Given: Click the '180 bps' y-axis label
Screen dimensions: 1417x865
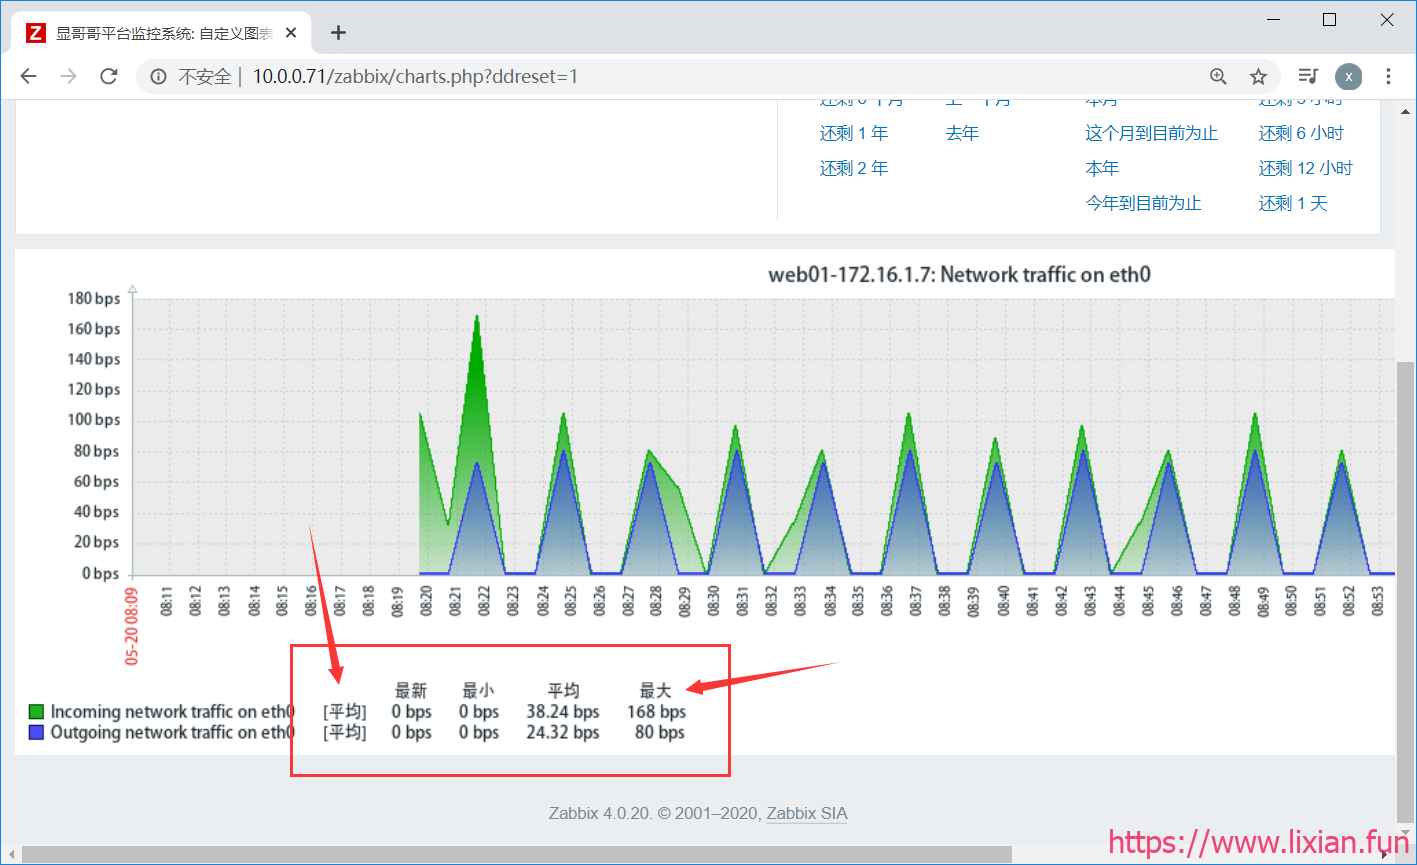Looking at the screenshot, I should tap(94, 298).
